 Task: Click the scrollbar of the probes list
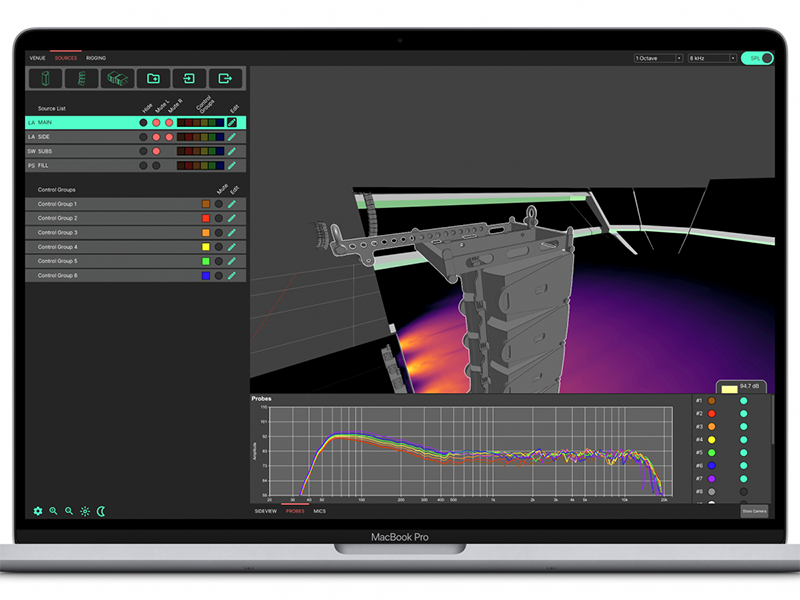point(772,420)
